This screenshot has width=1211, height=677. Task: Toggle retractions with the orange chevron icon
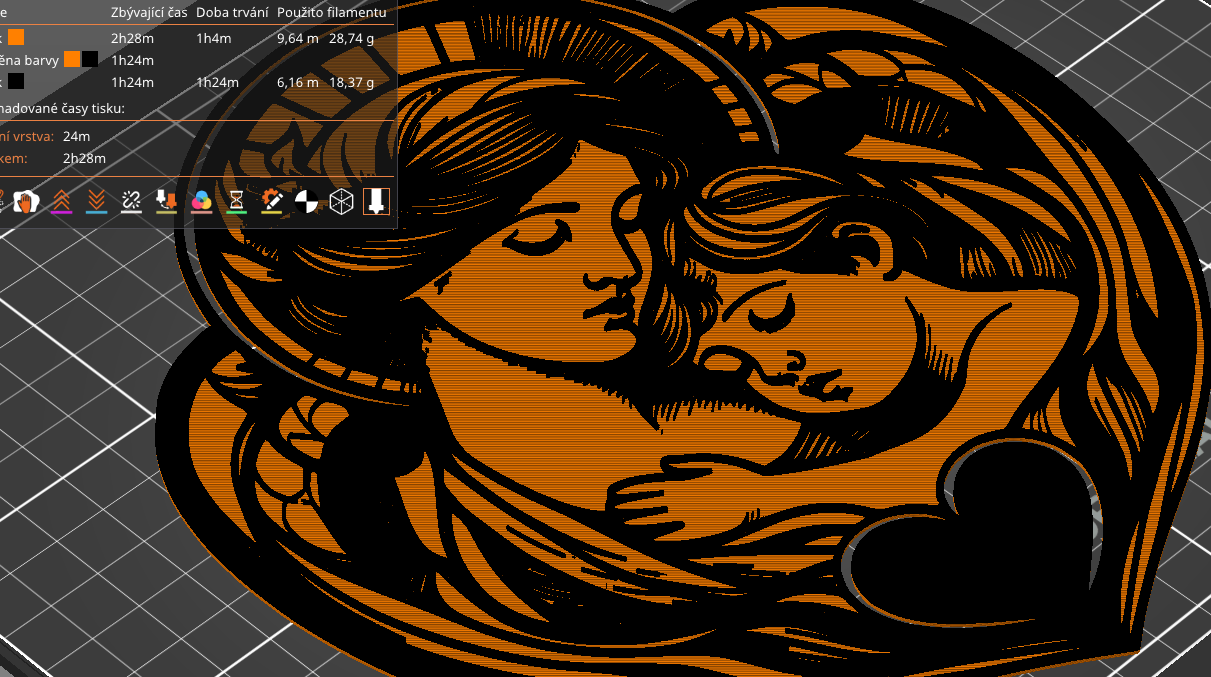[61, 200]
